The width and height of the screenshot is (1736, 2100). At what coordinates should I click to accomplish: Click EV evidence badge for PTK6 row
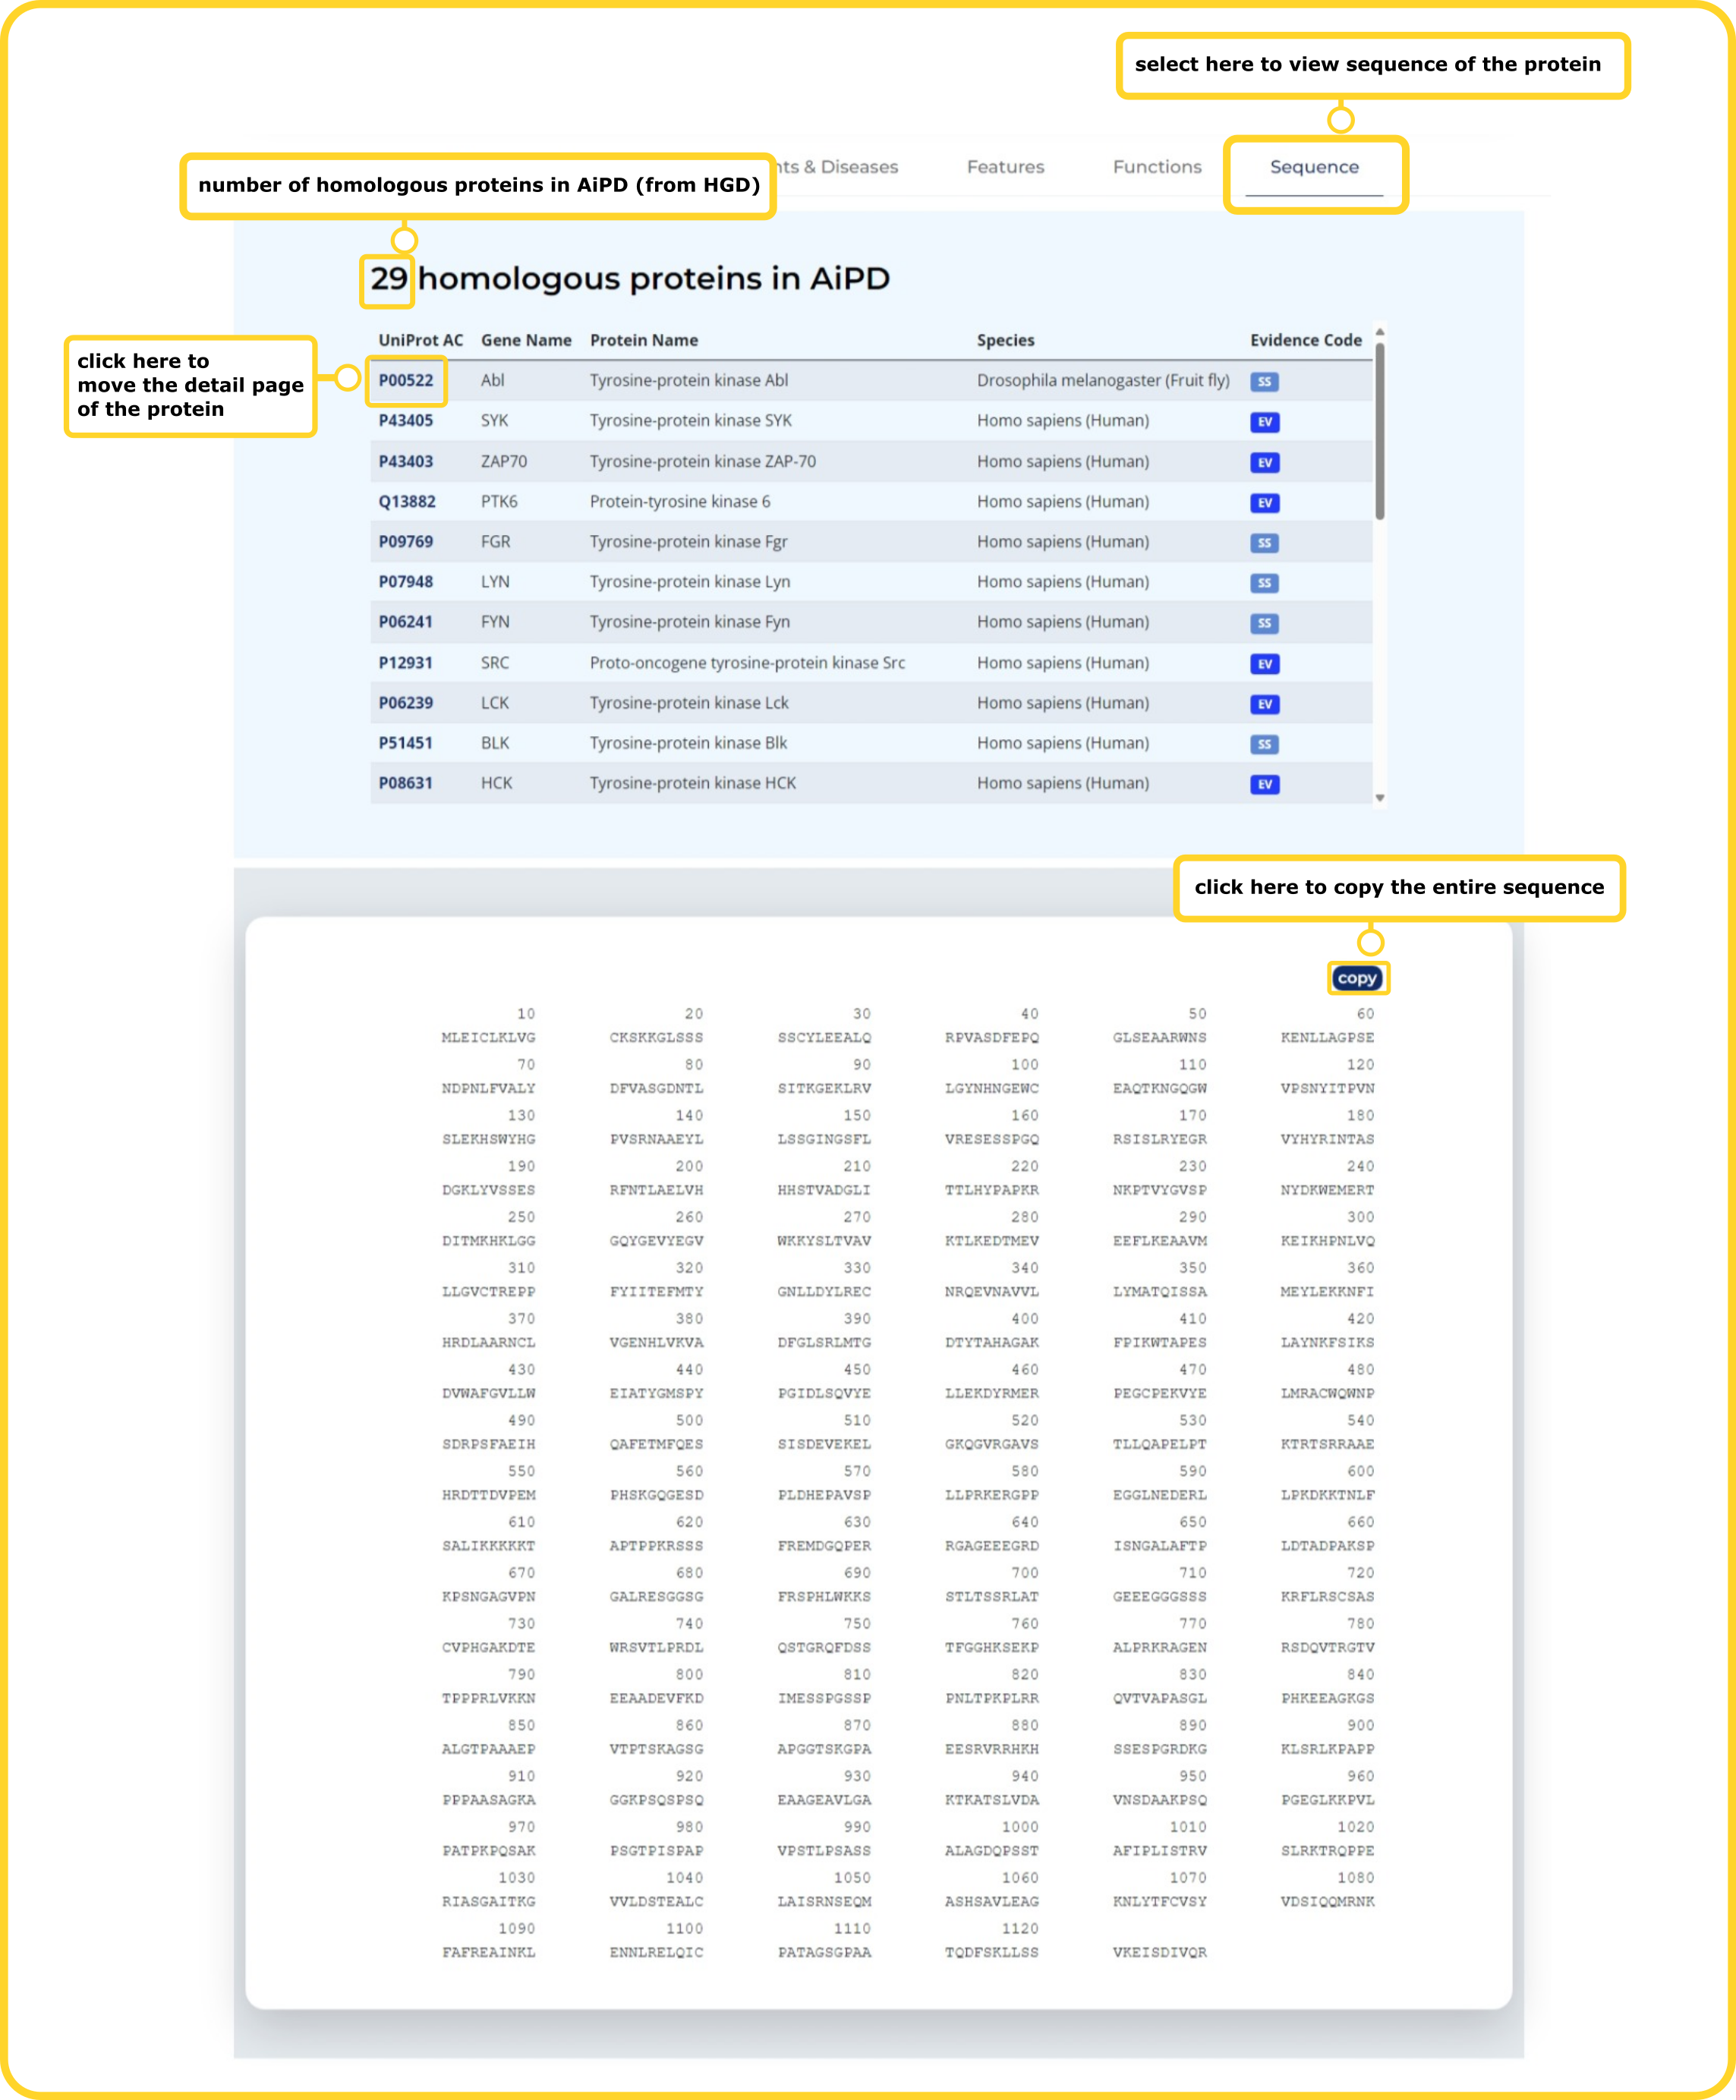point(1265,503)
